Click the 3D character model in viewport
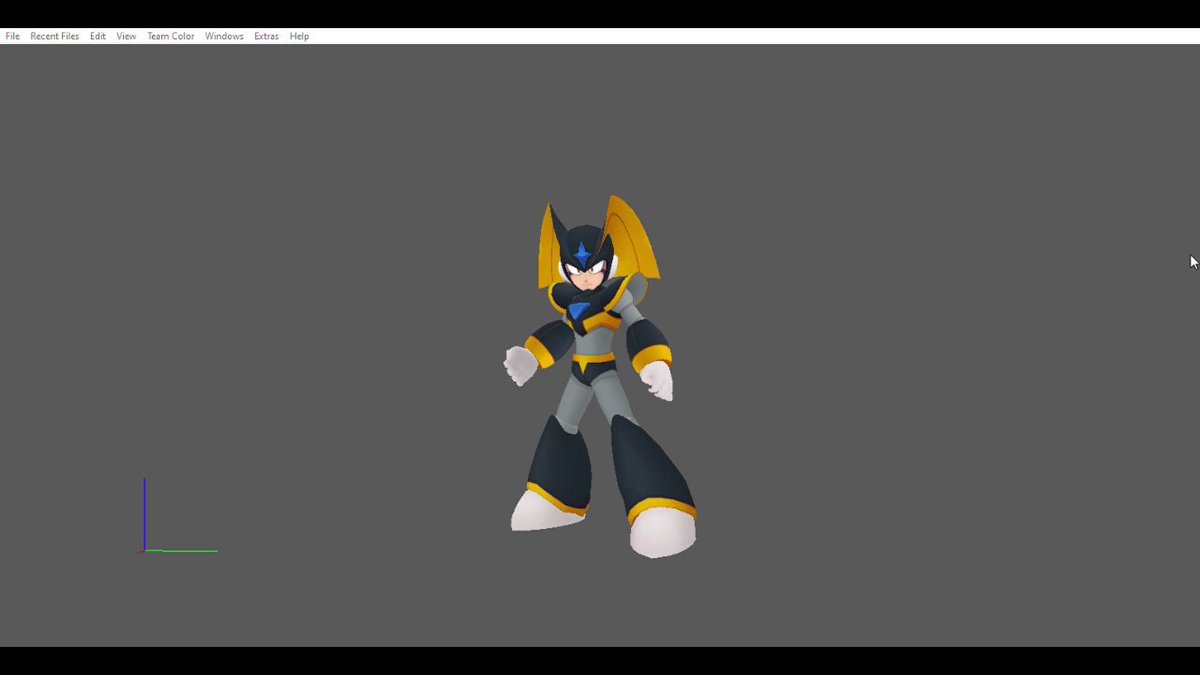The width and height of the screenshot is (1200, 675). pos(600,375)
